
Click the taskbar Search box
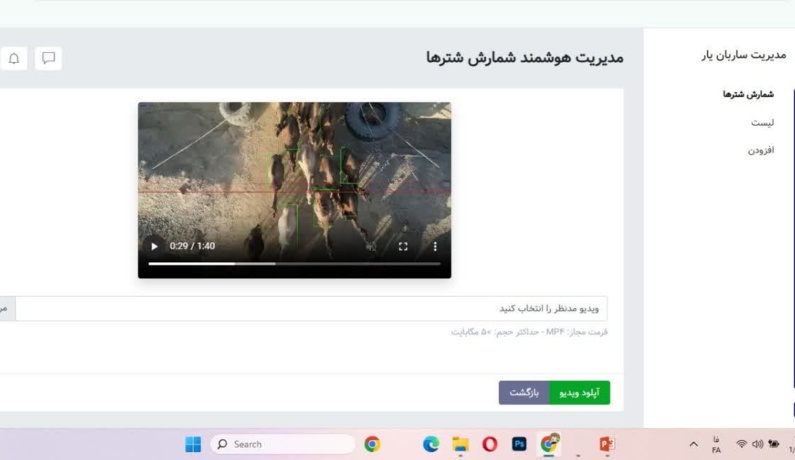click(x=283, y=444)
